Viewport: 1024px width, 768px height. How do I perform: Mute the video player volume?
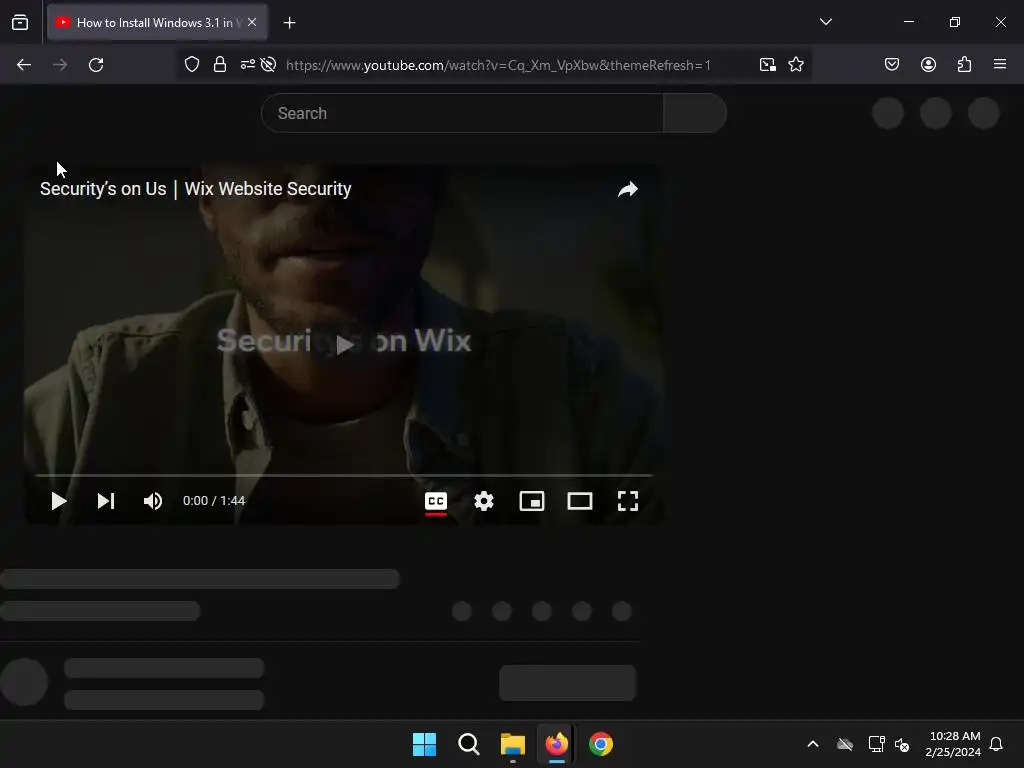coord(153,501)
